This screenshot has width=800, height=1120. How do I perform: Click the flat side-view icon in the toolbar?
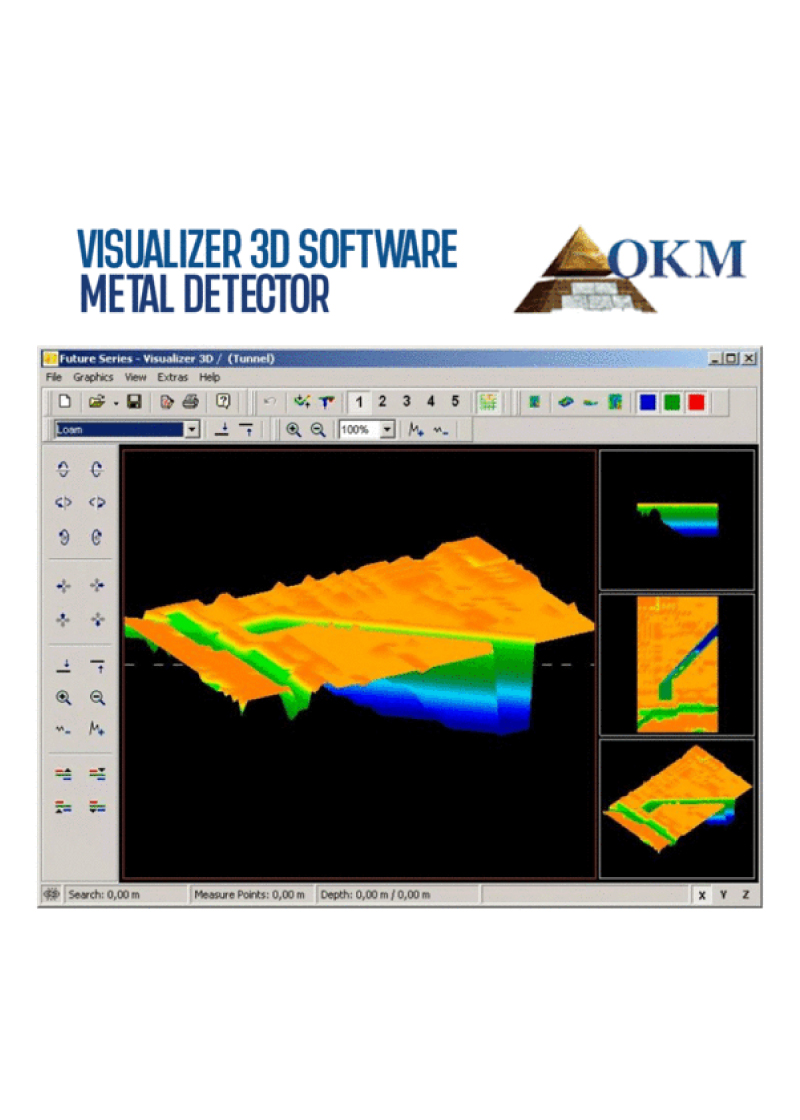point(590,403)
